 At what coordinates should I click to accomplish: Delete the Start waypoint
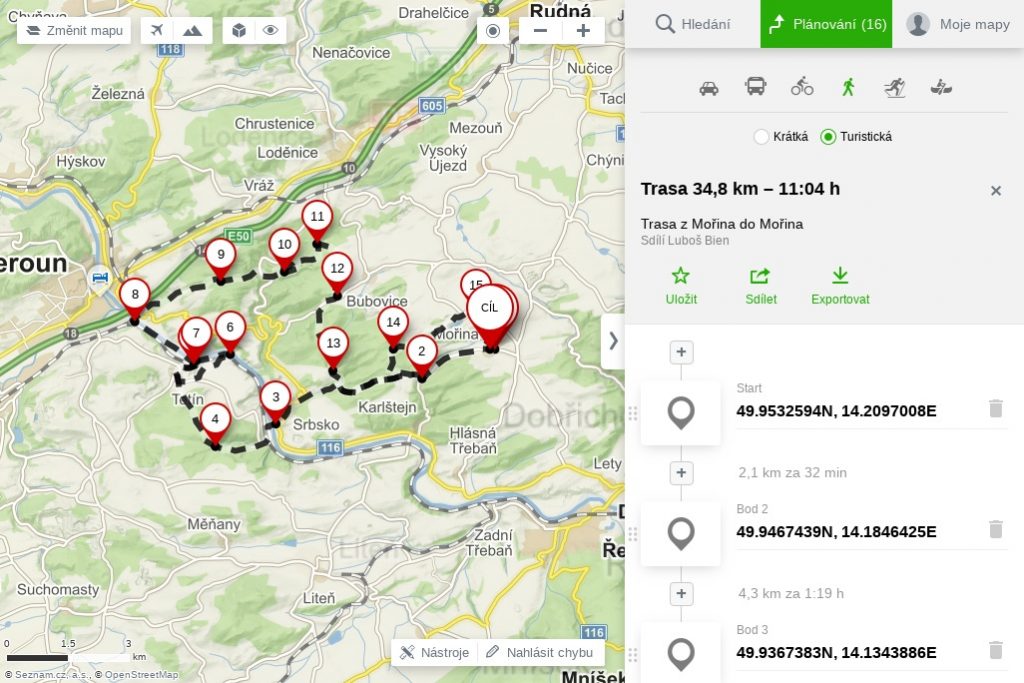996,409
